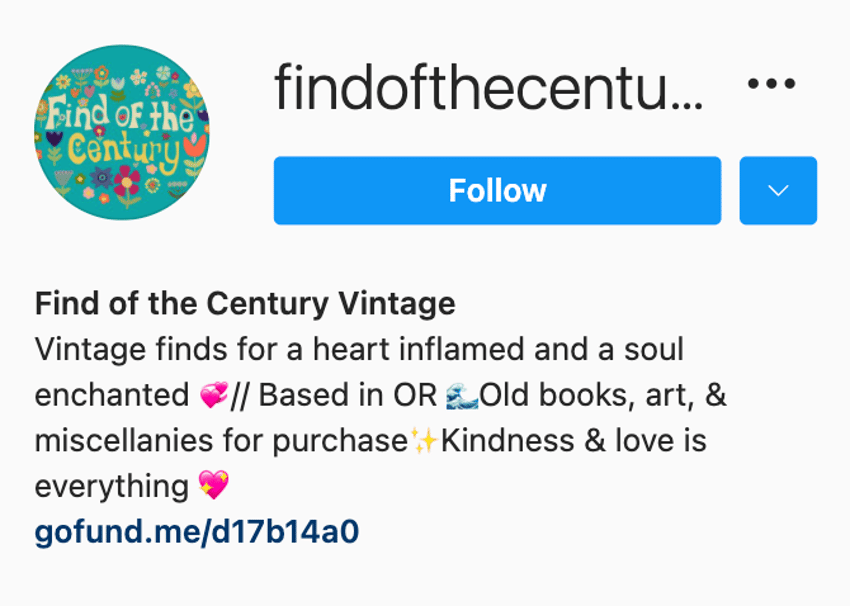Click the Follow button
Screen dimensions: 850x606
497,190
